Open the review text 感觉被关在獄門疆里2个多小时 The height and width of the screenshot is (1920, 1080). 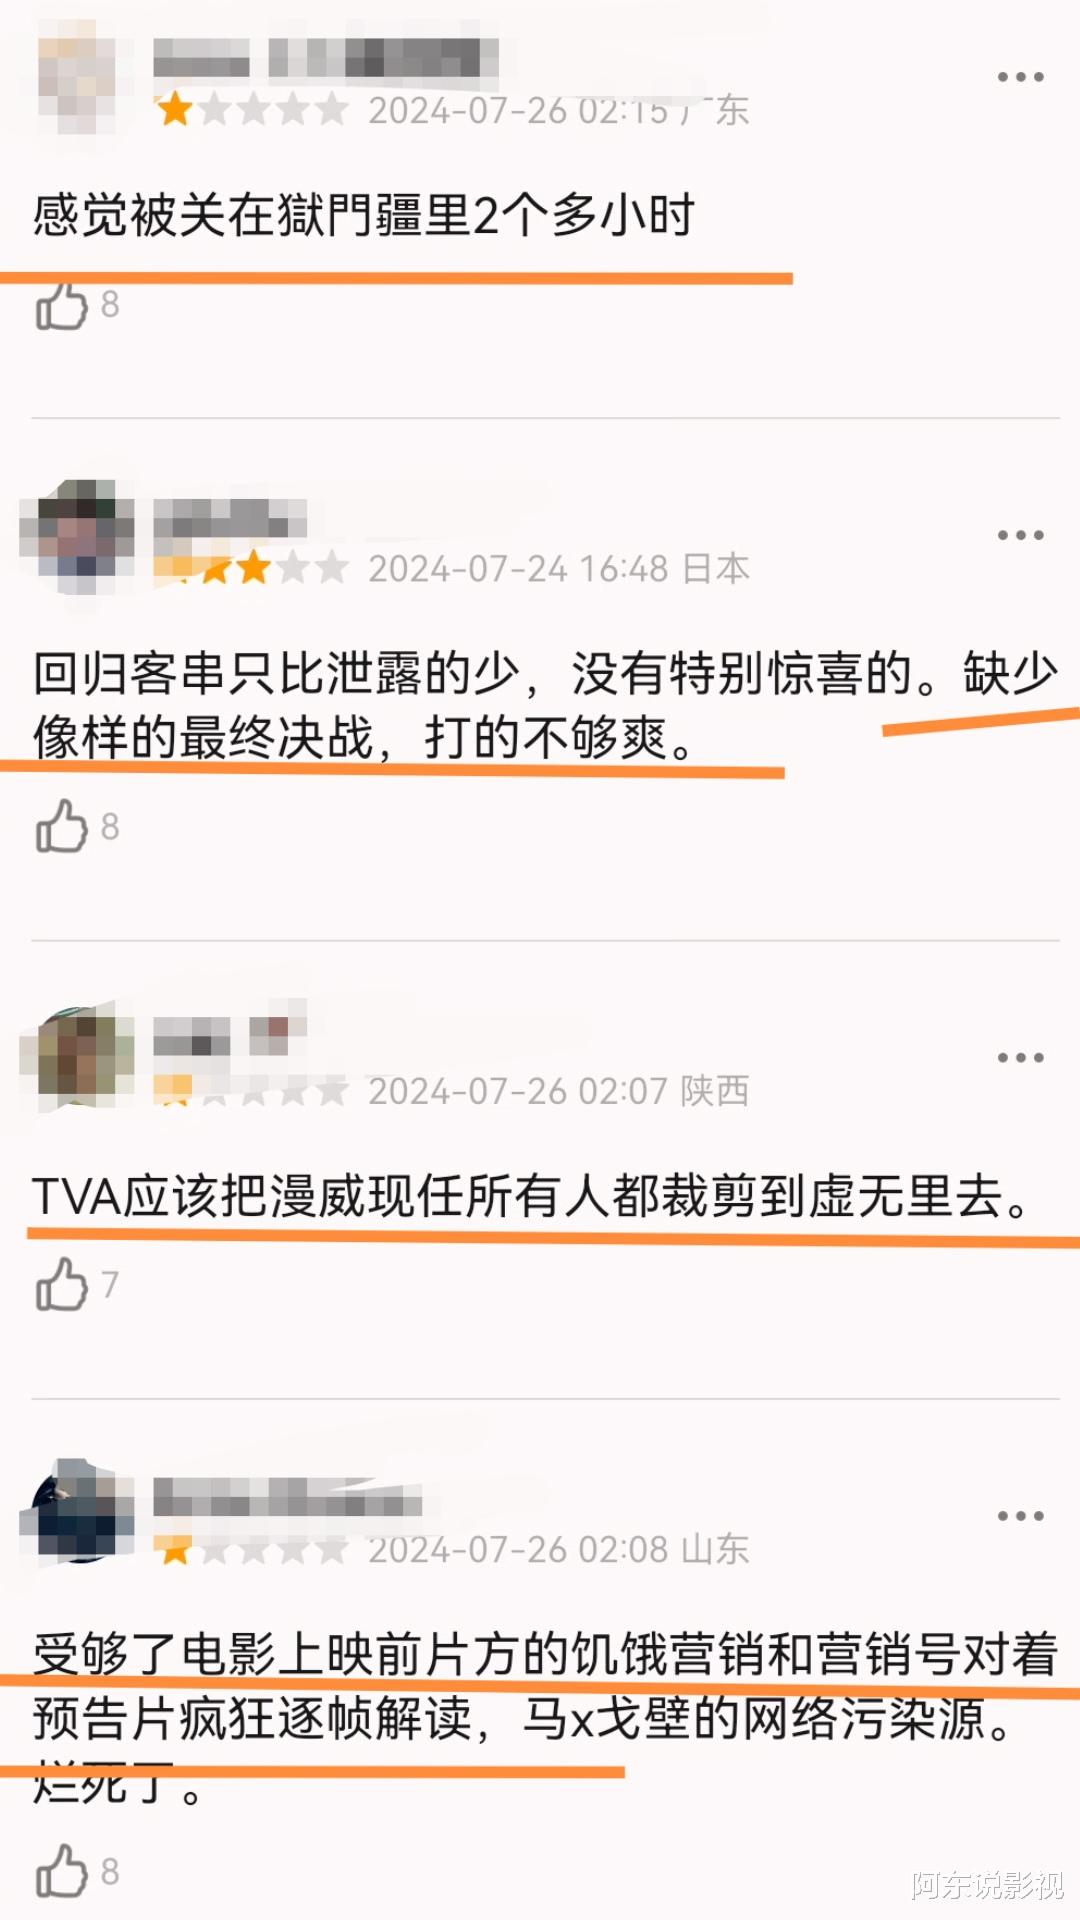[x=364, y=215]
